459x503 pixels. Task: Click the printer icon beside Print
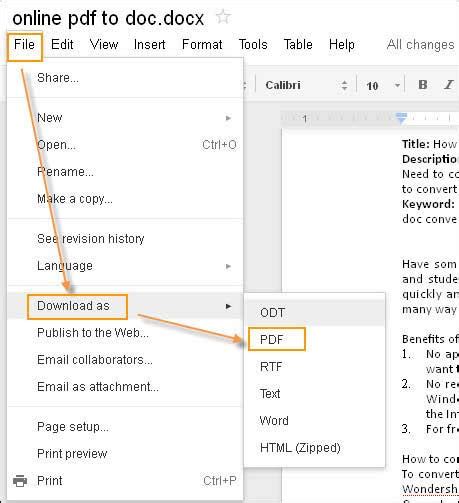tap(20, 481)
